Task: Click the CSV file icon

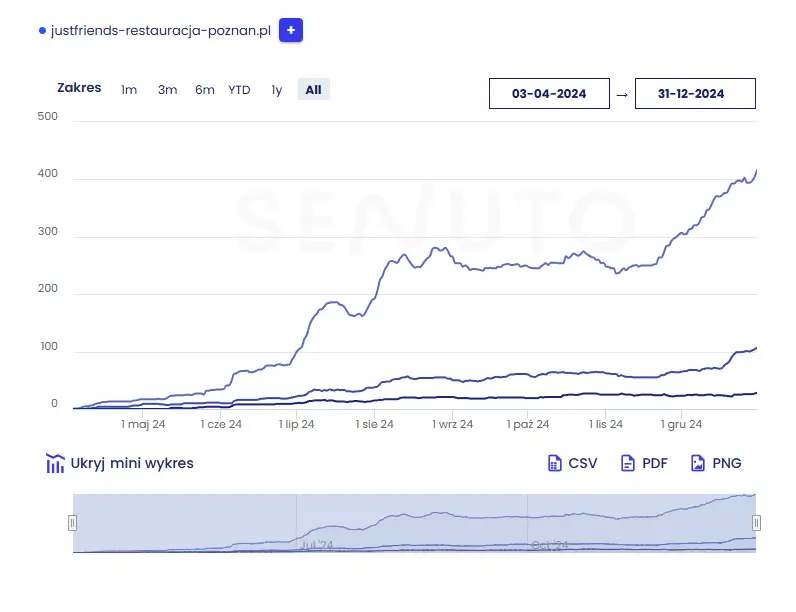Action: click(x=554, y=463)
